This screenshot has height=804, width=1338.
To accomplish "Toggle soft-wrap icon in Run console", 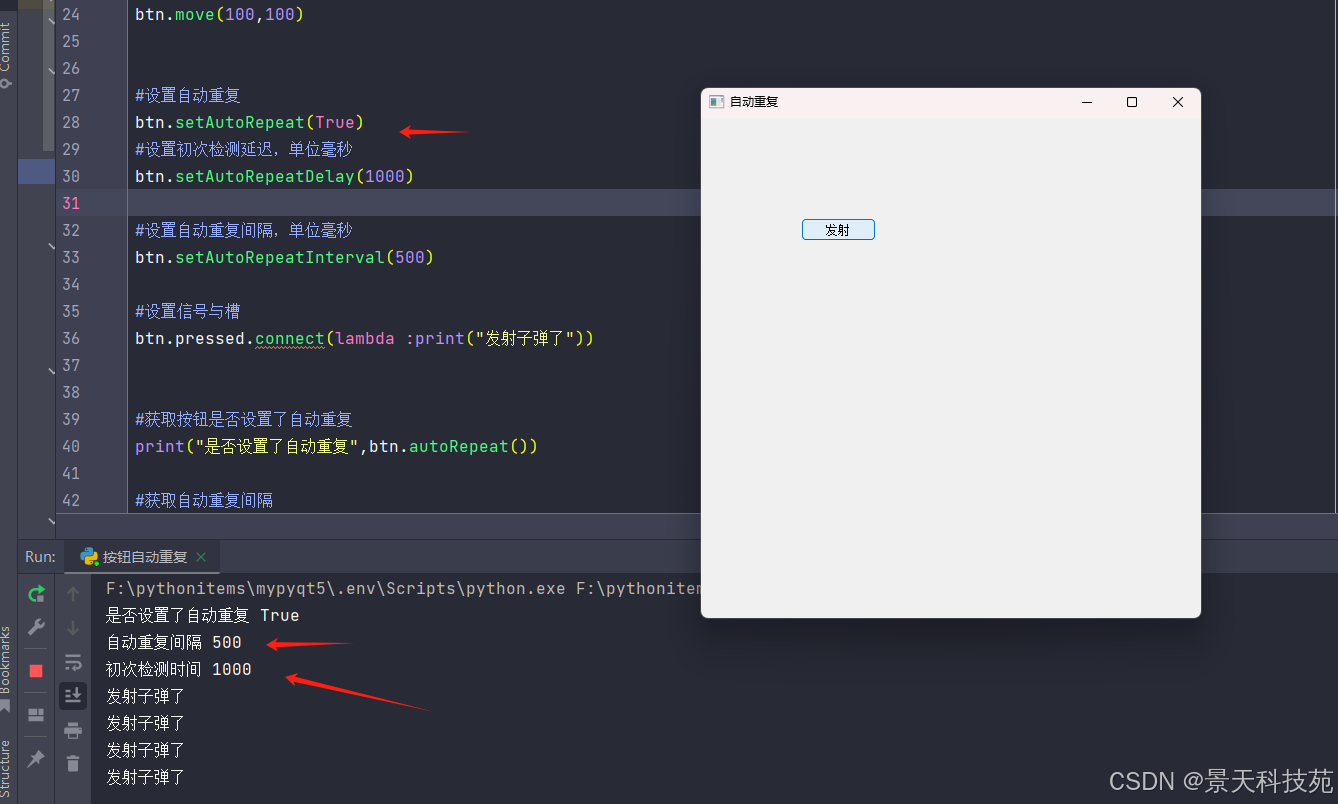I will [73, 662].
